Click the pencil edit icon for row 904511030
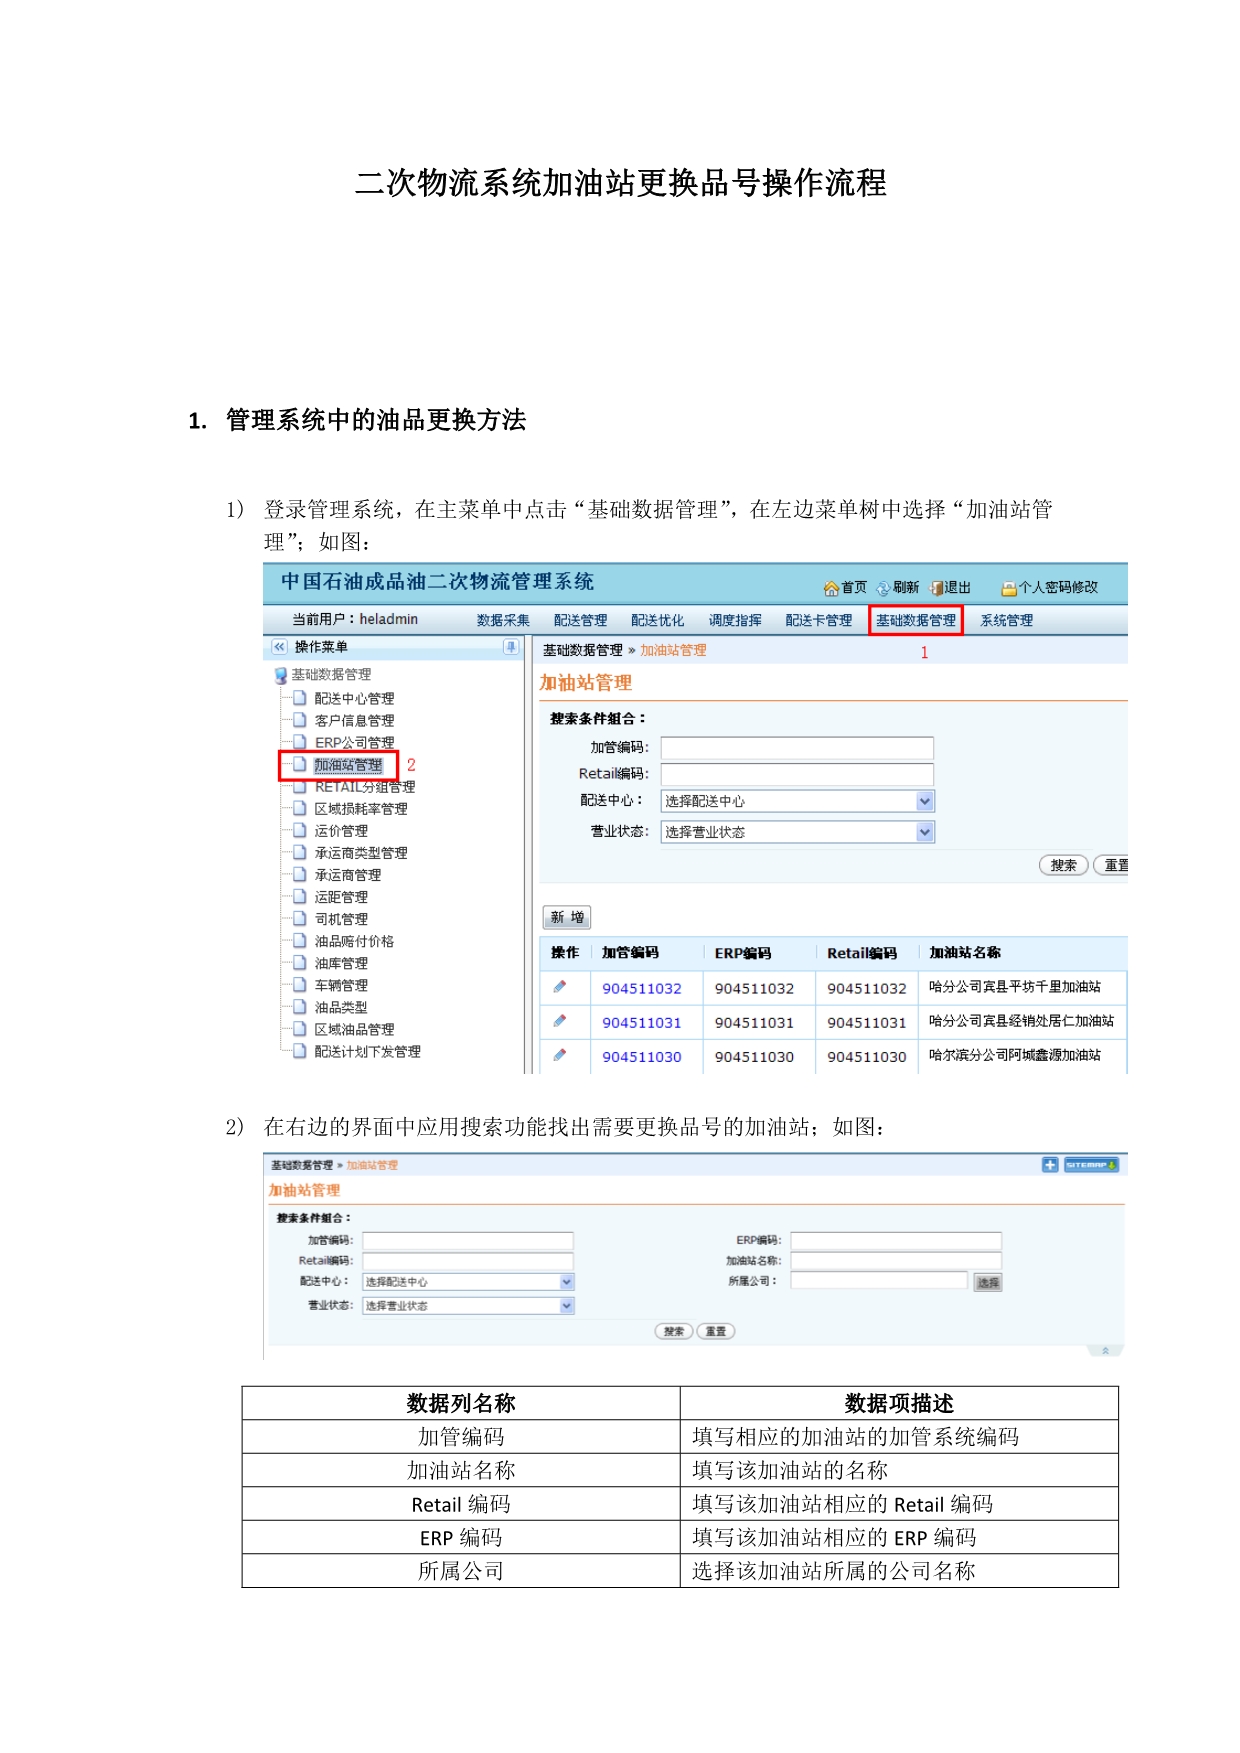 pyautogui.click(x=560, y=1055)
